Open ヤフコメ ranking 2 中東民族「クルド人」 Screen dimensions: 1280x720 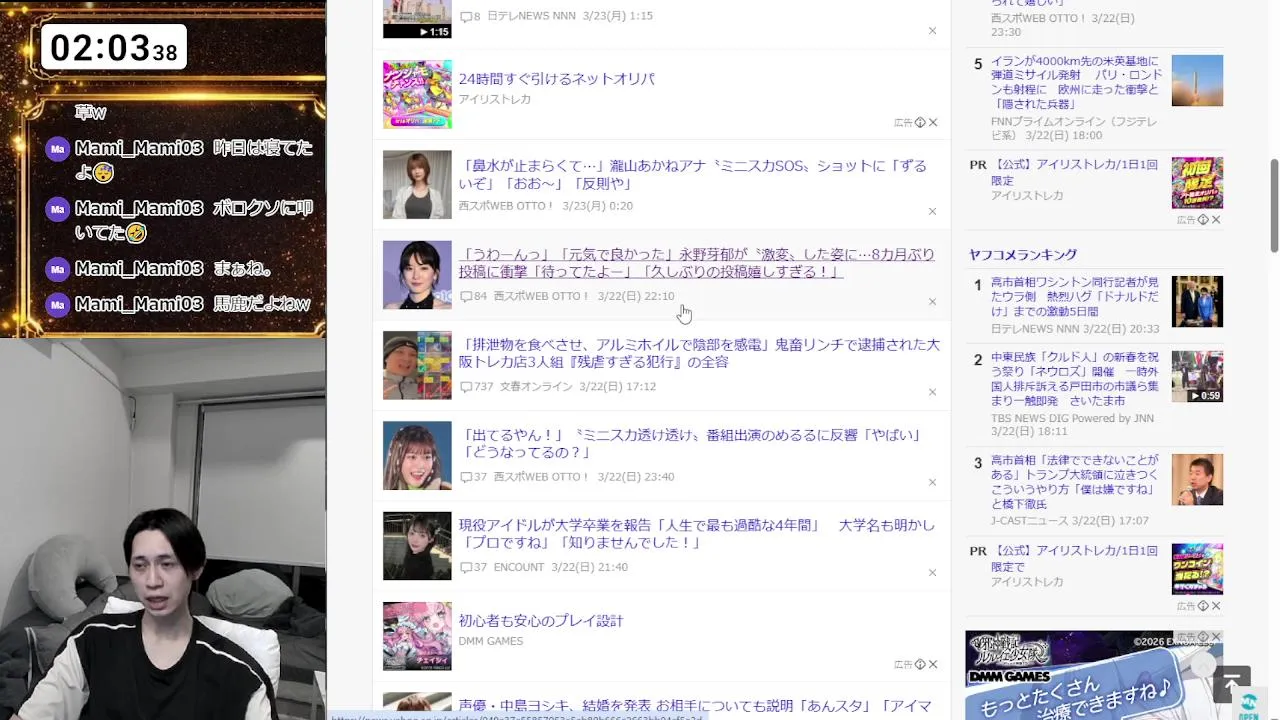(x=1075, y=379)
